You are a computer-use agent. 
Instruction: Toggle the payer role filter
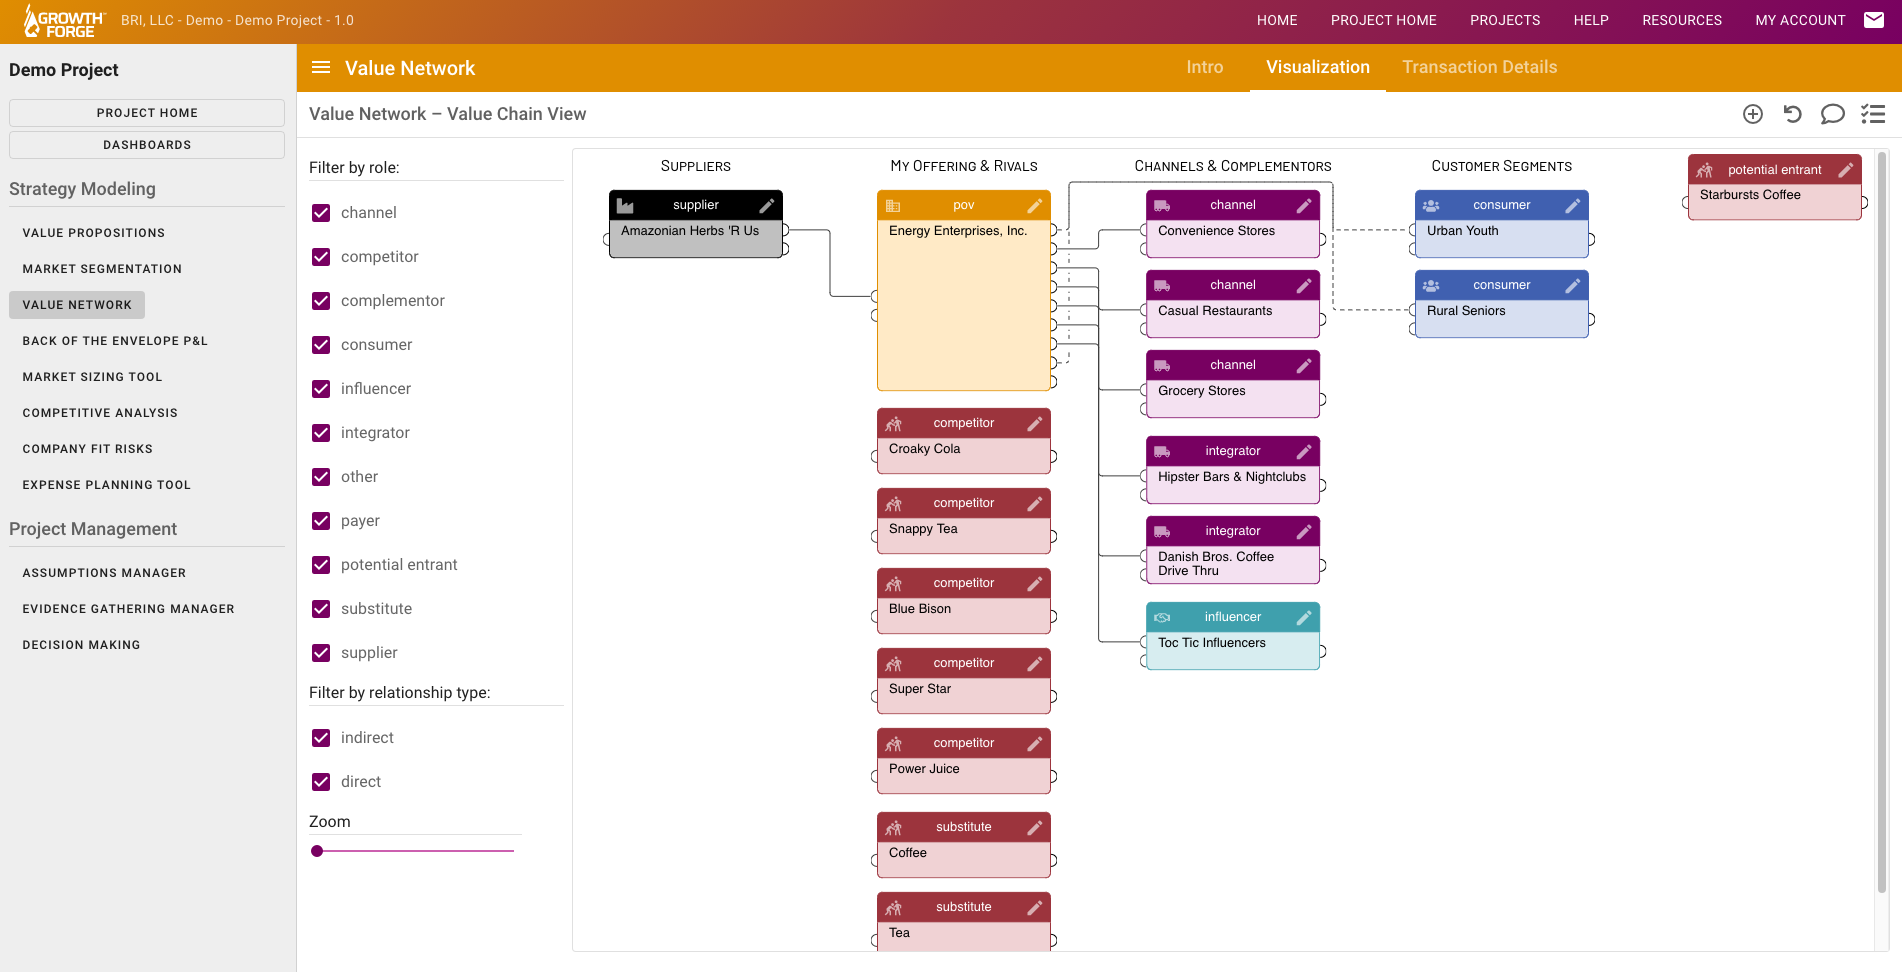click(x=321, y=520)
